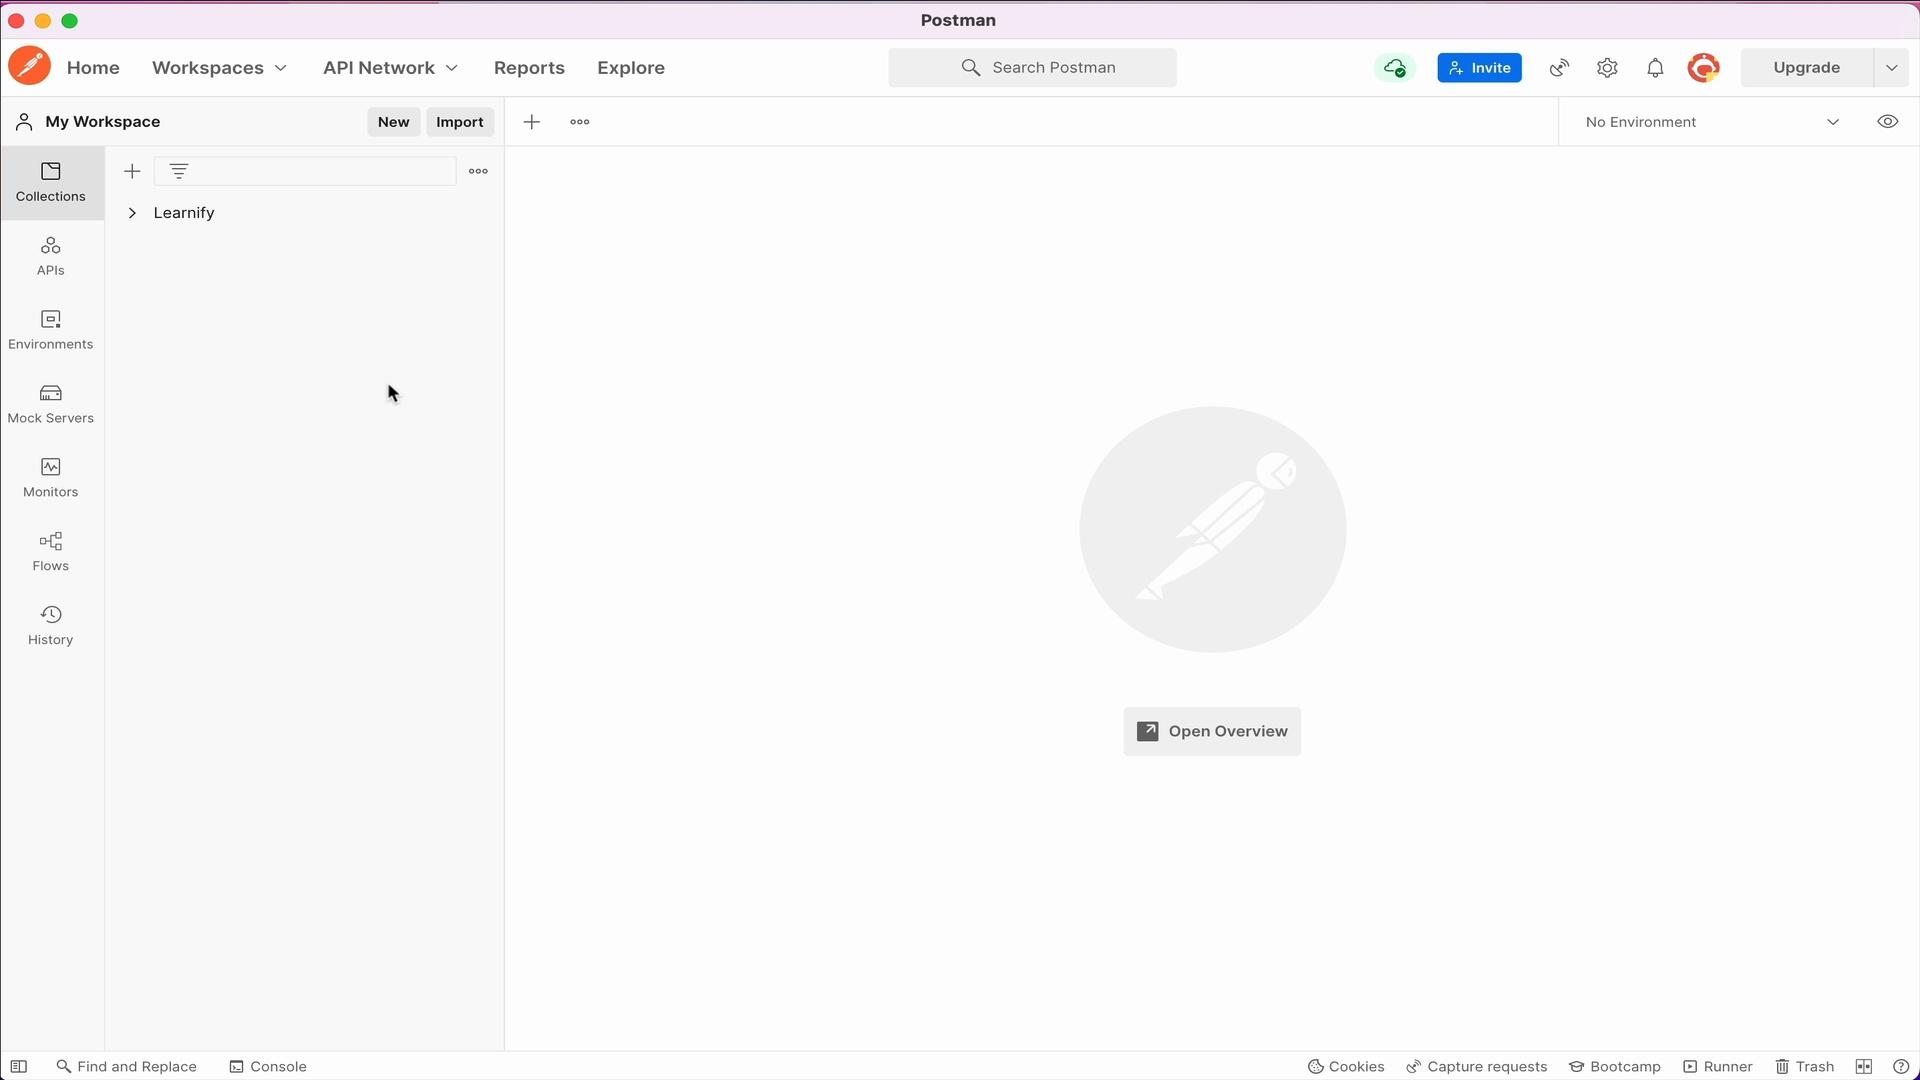1920x1080 pixels.
Task: Open the Monitors sidebar tab
Action: tap(51, 478)
